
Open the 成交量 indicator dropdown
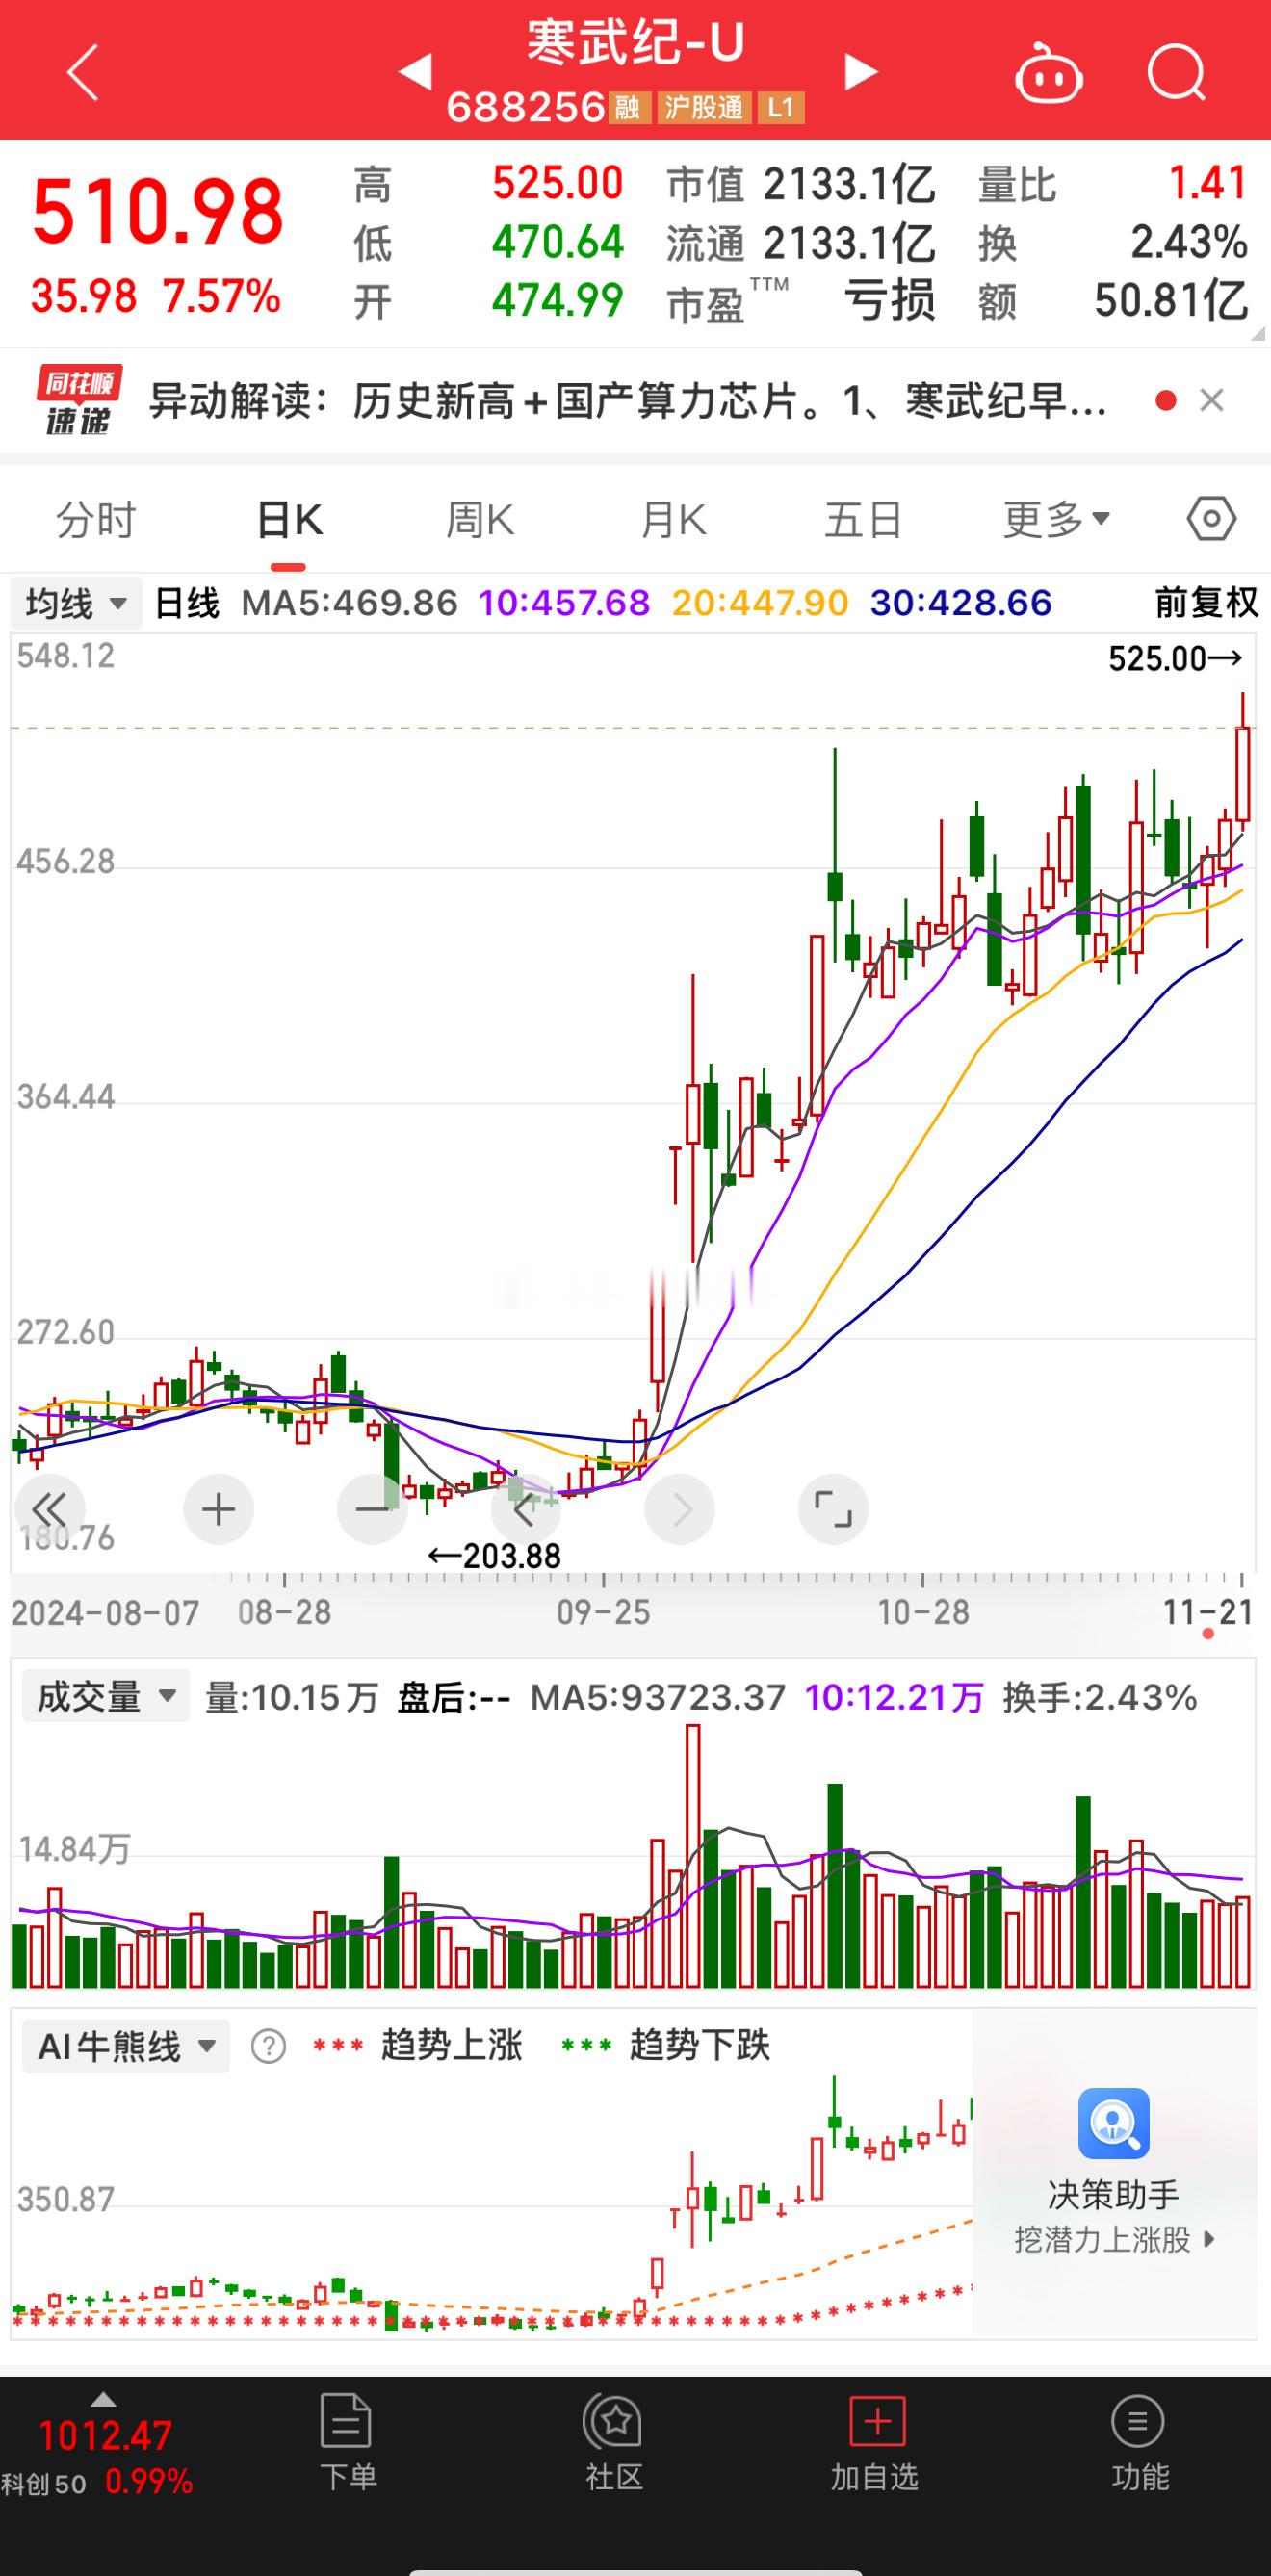[106, 1697]
